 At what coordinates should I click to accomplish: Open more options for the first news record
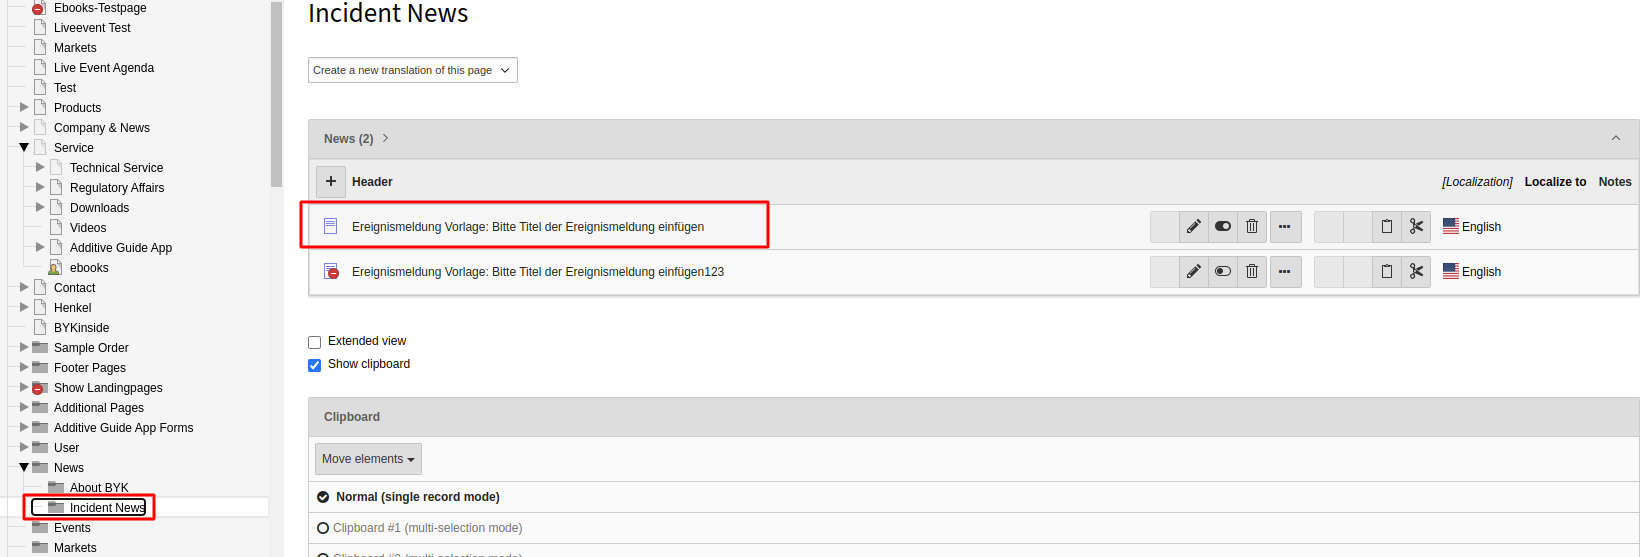pos(1285,227)
